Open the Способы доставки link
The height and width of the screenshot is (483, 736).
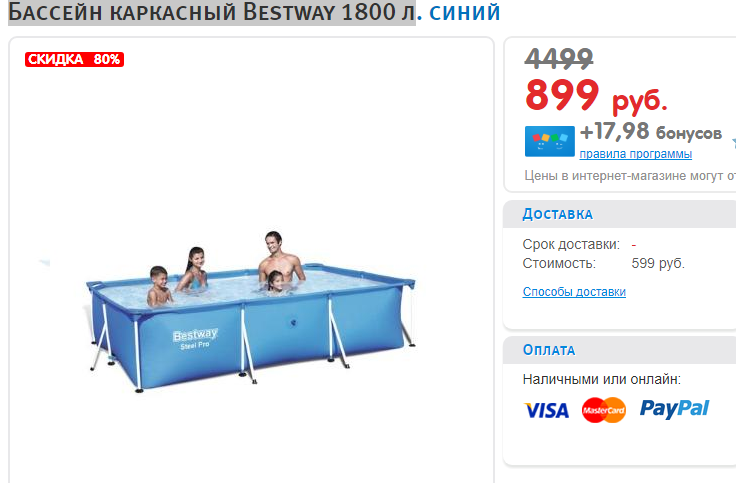(574, 292)
